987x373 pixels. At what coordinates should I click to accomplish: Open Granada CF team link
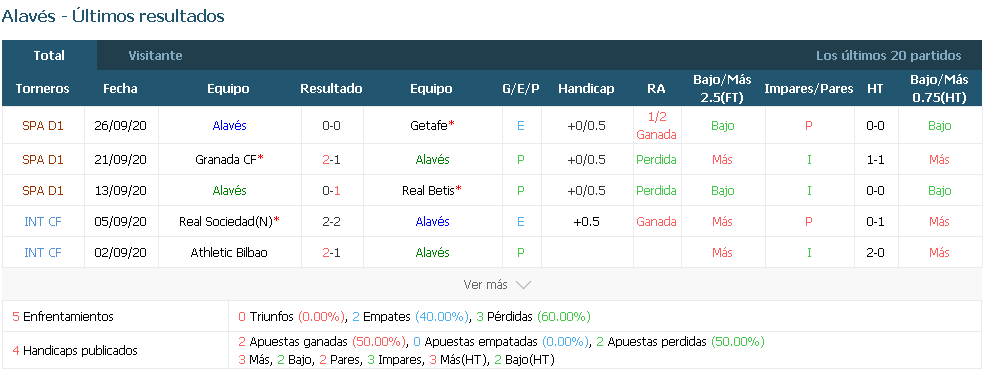tap(226, 159)
